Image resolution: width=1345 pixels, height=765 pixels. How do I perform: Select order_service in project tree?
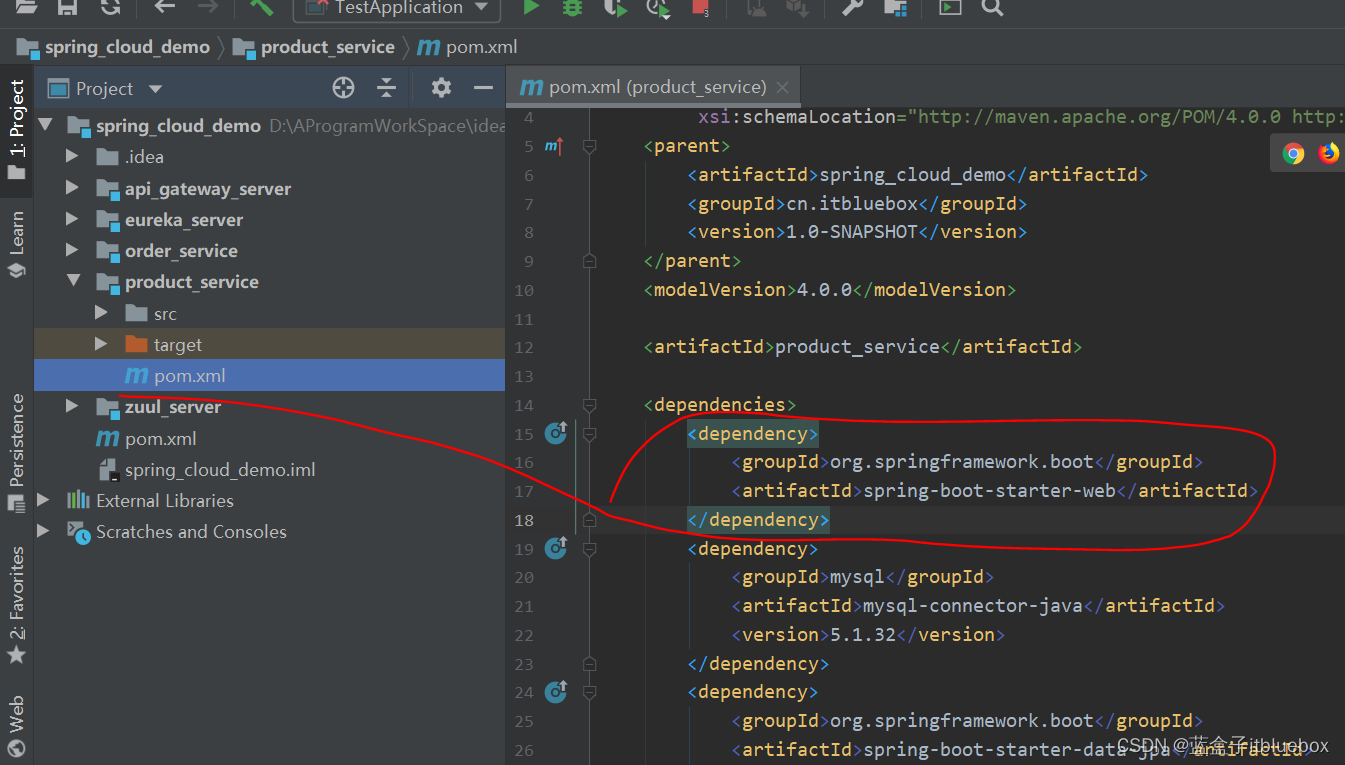coord(181,251)
